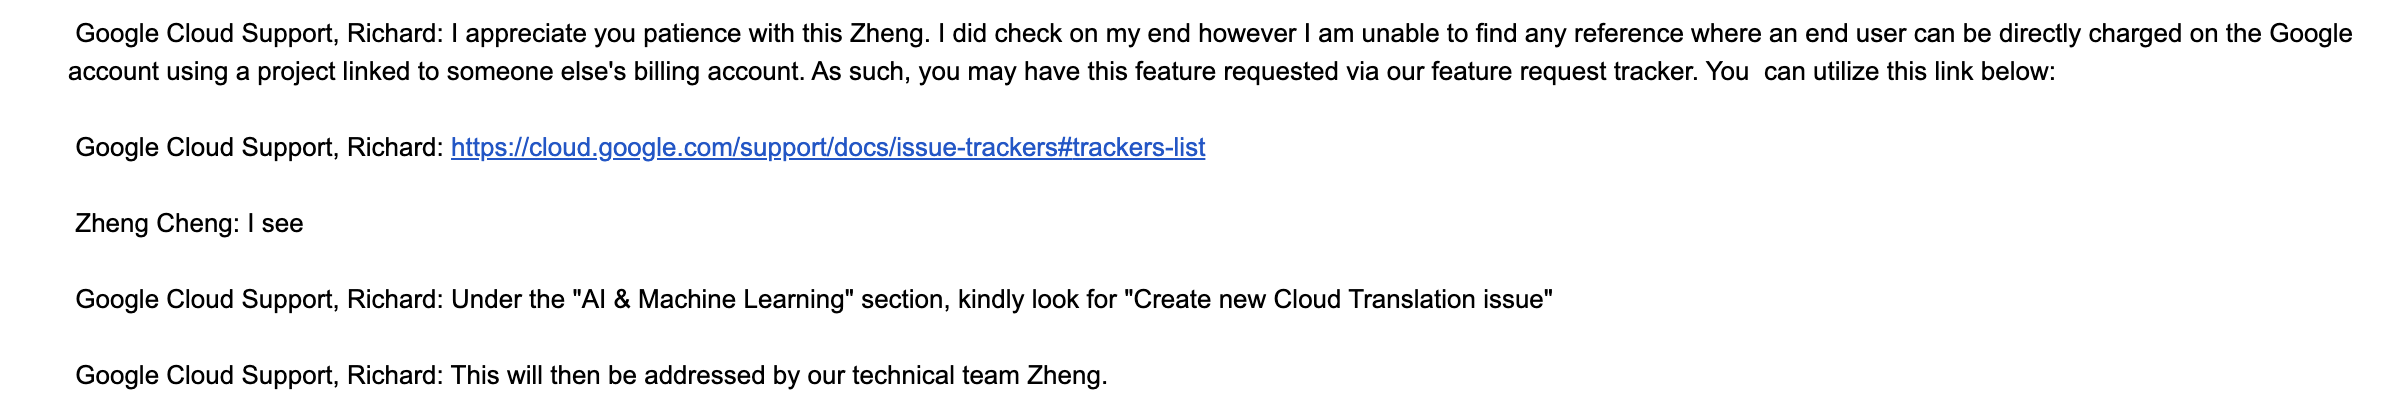Click the text "can utilize this link below"
This screenshot has width=2388, height=414.
(1907, 72)
